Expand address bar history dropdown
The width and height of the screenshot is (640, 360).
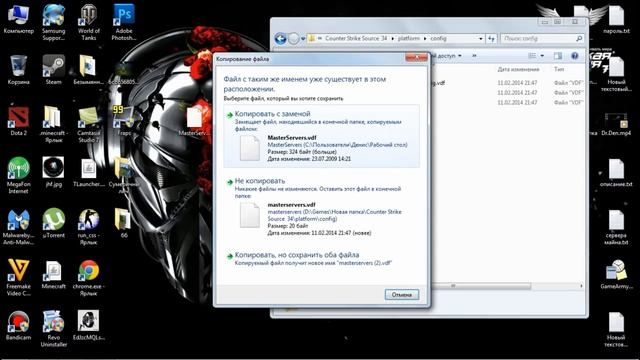pyautogui.click(x=480, y=38)
